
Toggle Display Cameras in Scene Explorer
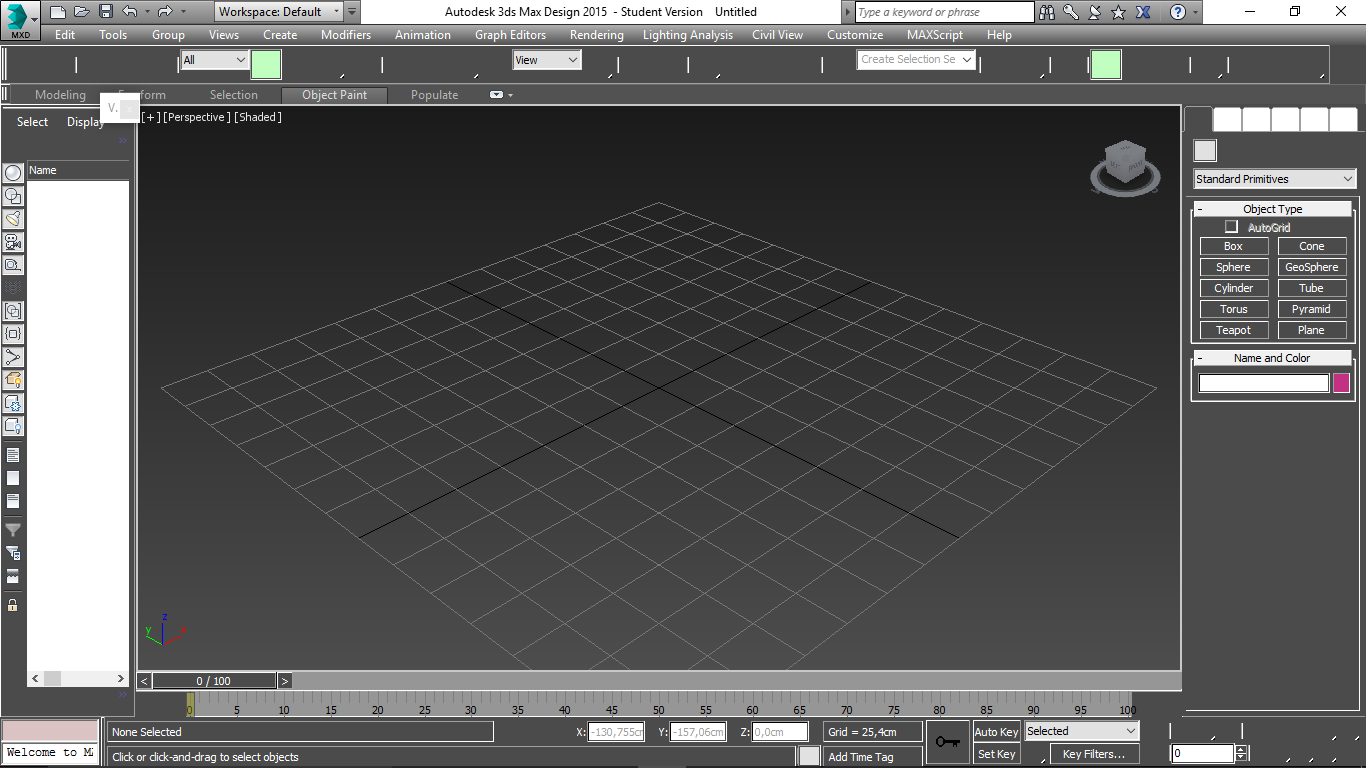click(x=13, y=242)
